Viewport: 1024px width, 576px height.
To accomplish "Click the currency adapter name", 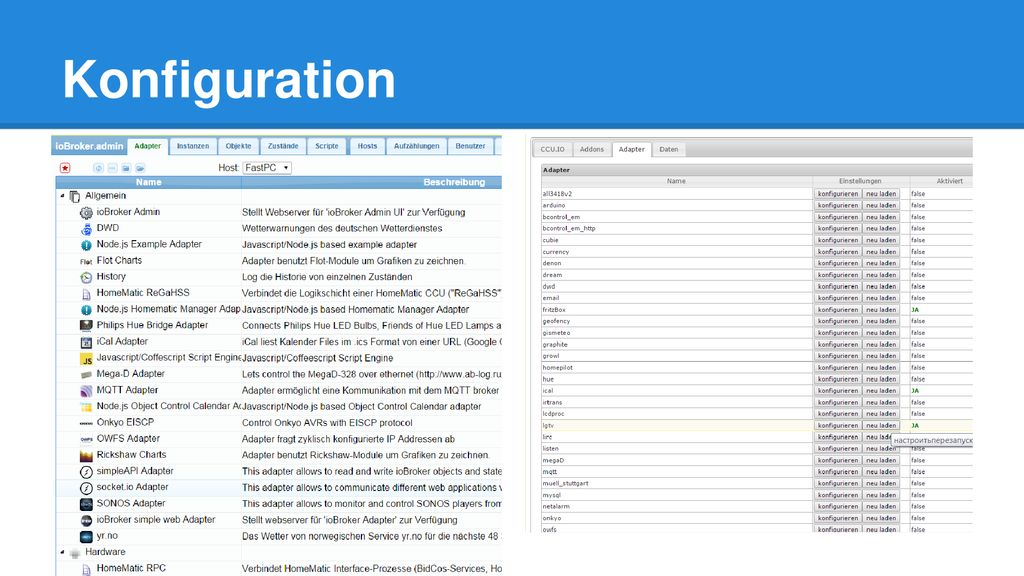I will (556, 252).
